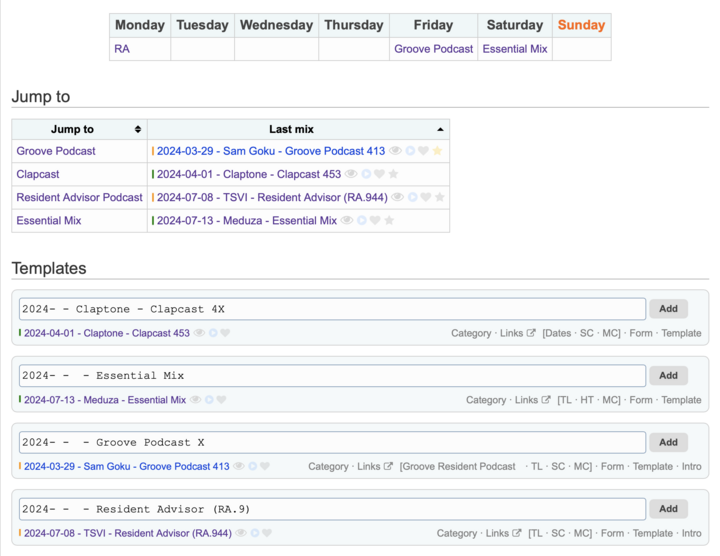Open 2024-07-08 TSVI mix link in table
The height and width of the screenshot is (556, 720).
tap(272, 197)
